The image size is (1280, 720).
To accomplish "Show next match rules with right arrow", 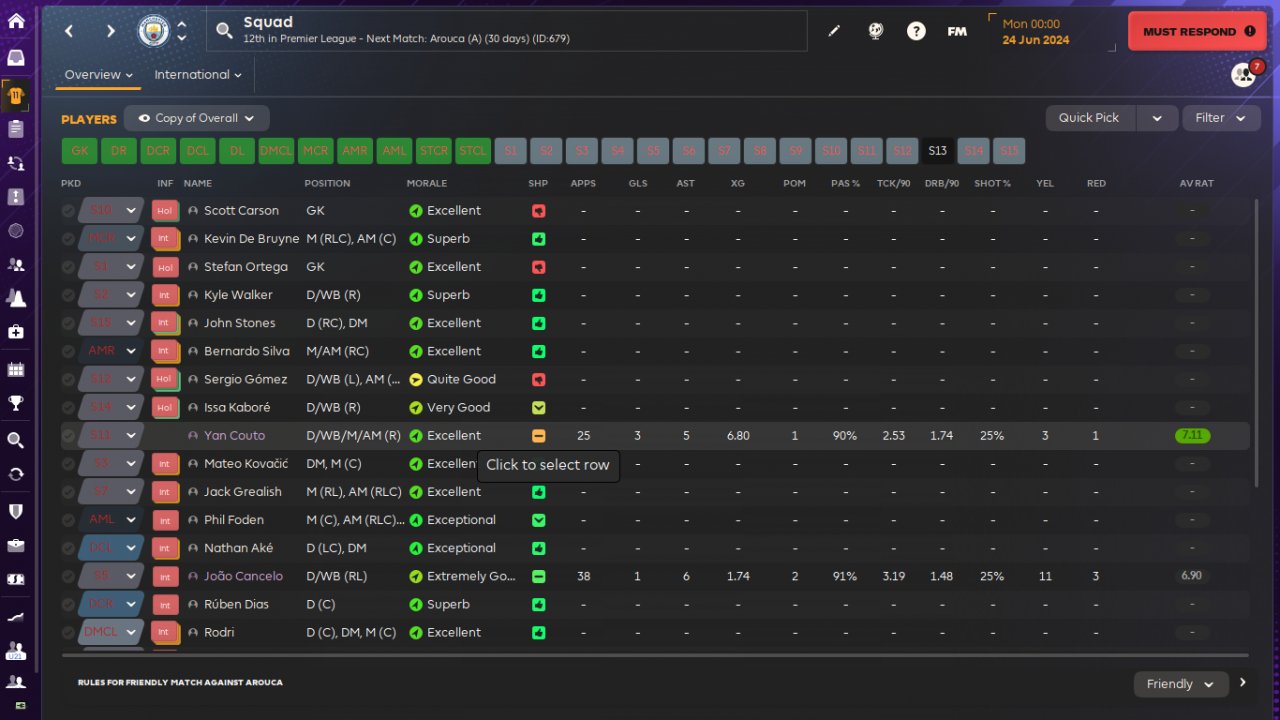I will pyautogui.click(x=1243, y=683).
